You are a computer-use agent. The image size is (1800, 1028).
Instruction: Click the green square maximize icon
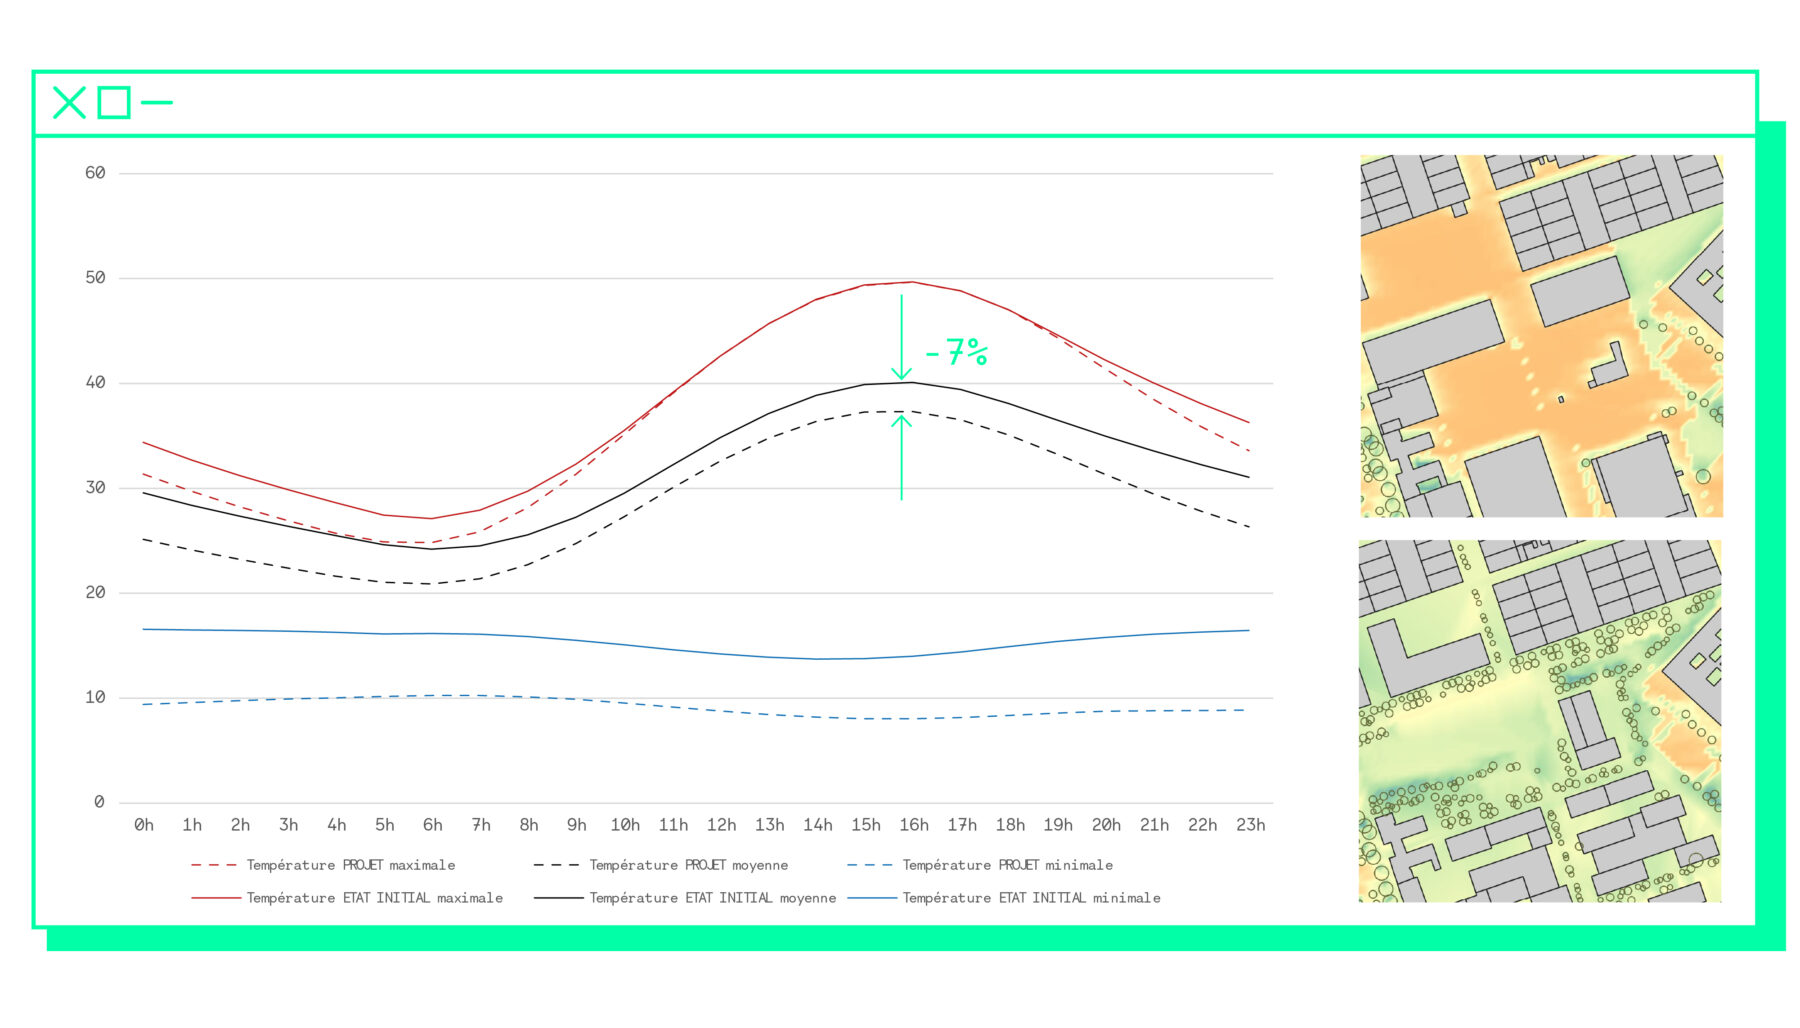(x=114, y=102)
